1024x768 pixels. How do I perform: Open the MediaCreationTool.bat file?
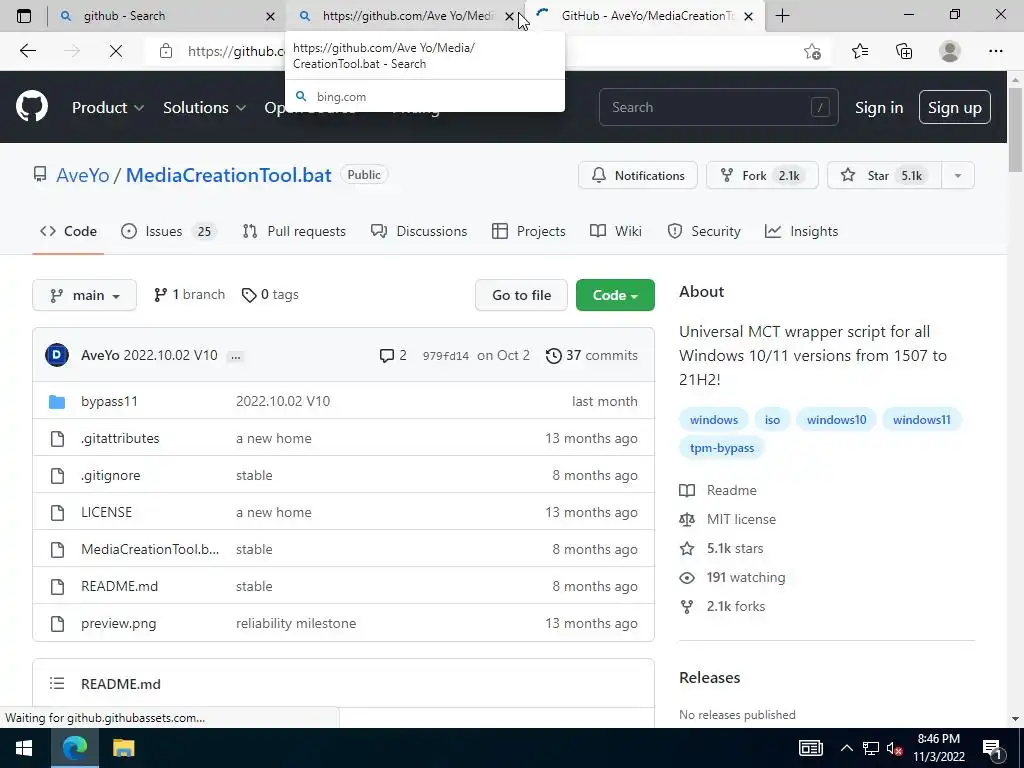(150, 549)
